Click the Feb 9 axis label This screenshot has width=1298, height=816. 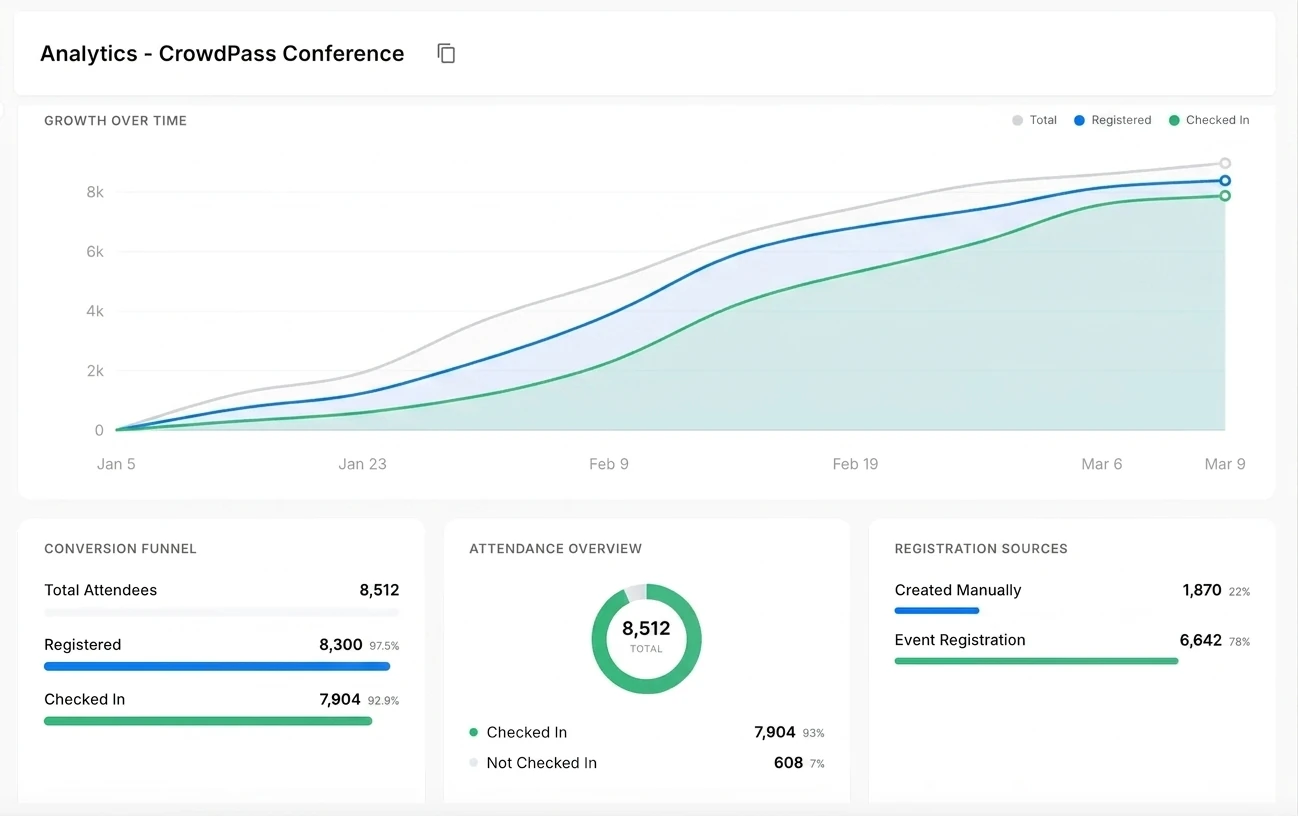tap(609, 464)
